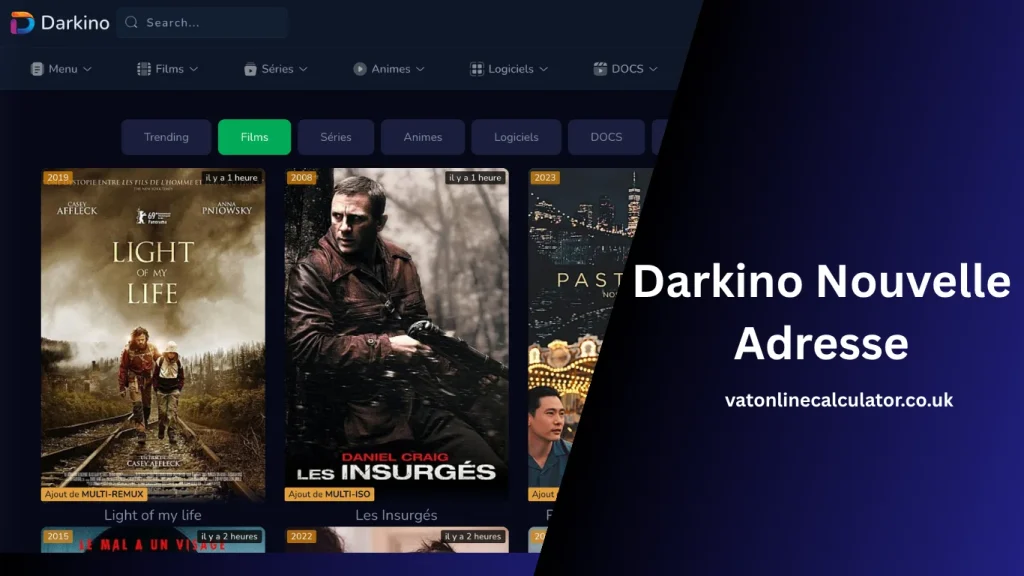Click the 'Light of my life' title link
1024x576 pixels.
[153, 515]
